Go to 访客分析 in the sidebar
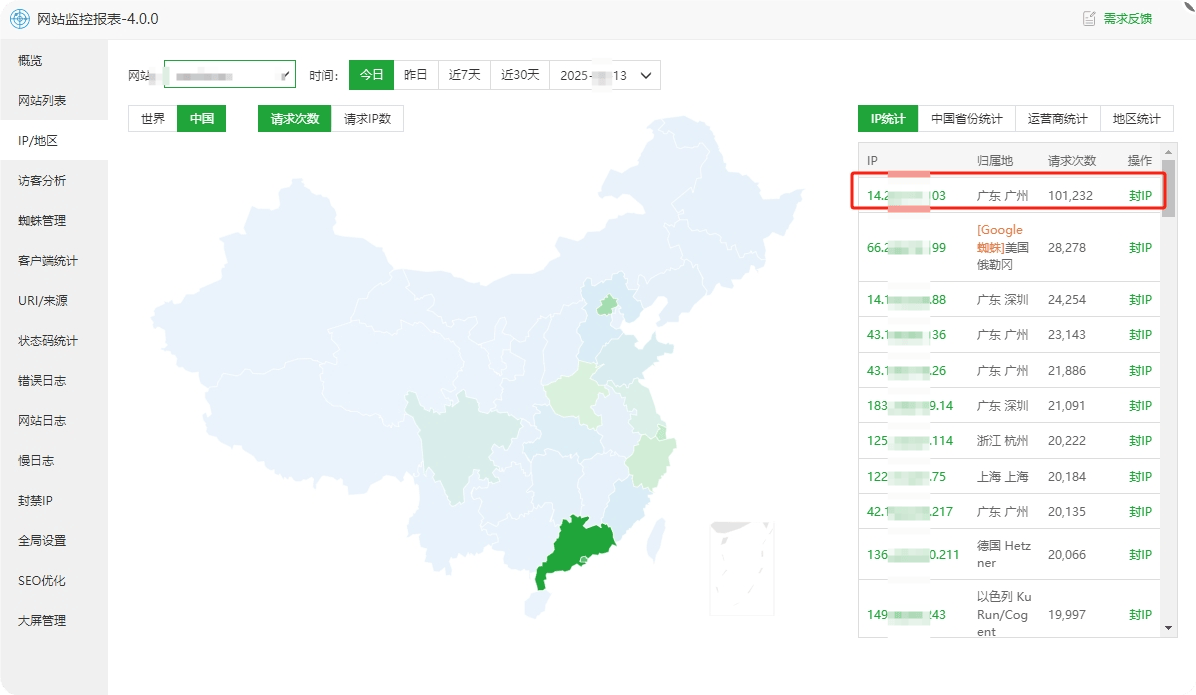 click(42, 181)
